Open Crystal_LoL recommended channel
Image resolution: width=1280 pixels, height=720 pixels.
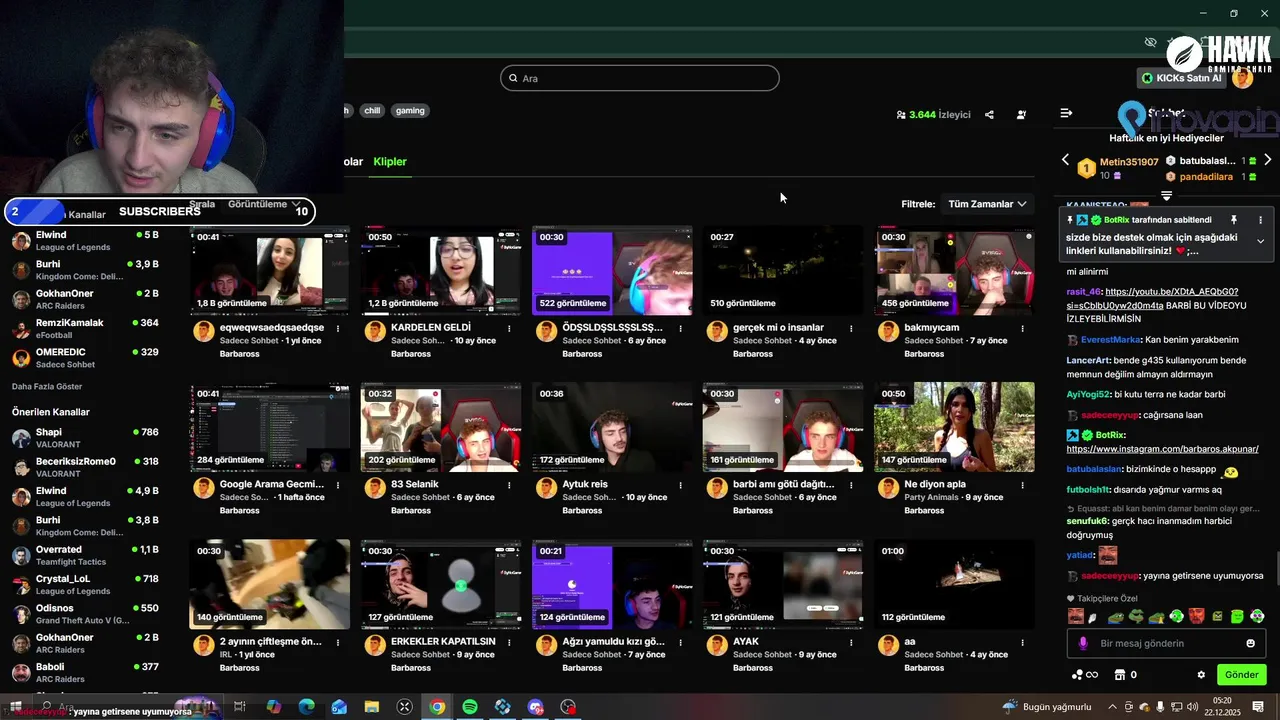(87, 585)
